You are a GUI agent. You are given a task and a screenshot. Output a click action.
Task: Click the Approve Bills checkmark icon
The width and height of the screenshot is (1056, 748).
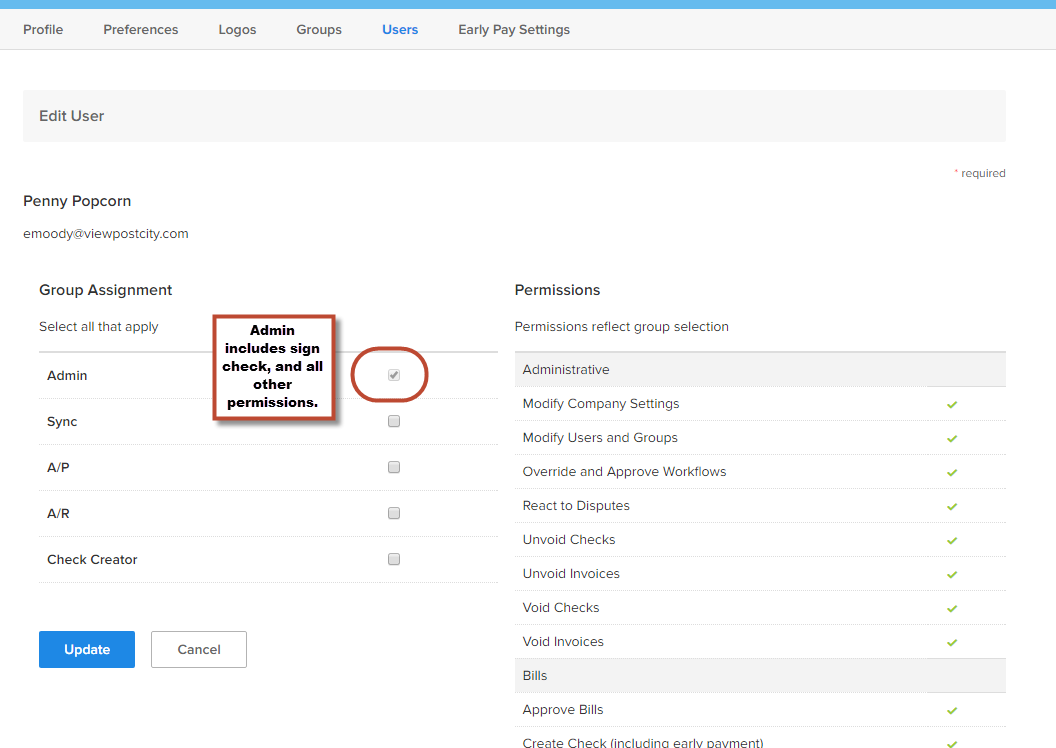click(952, 710)
